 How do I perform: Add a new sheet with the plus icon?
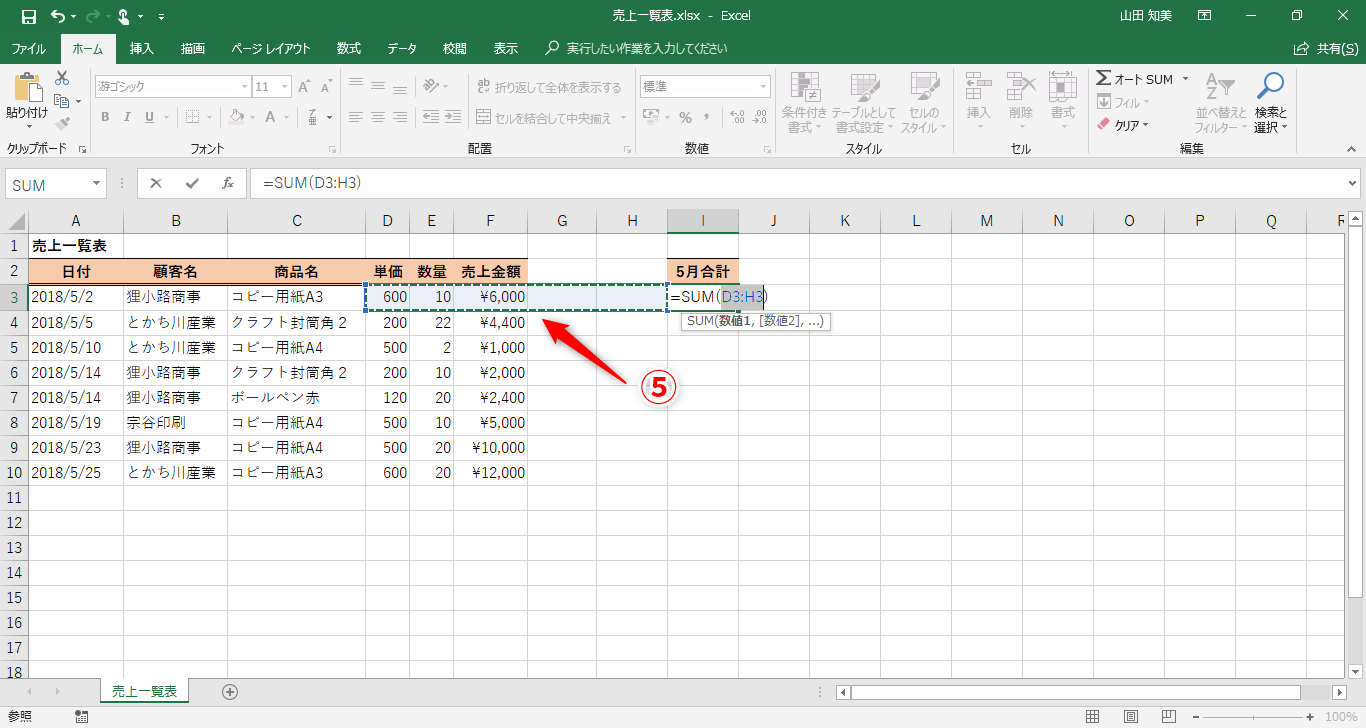click(230, 691)
